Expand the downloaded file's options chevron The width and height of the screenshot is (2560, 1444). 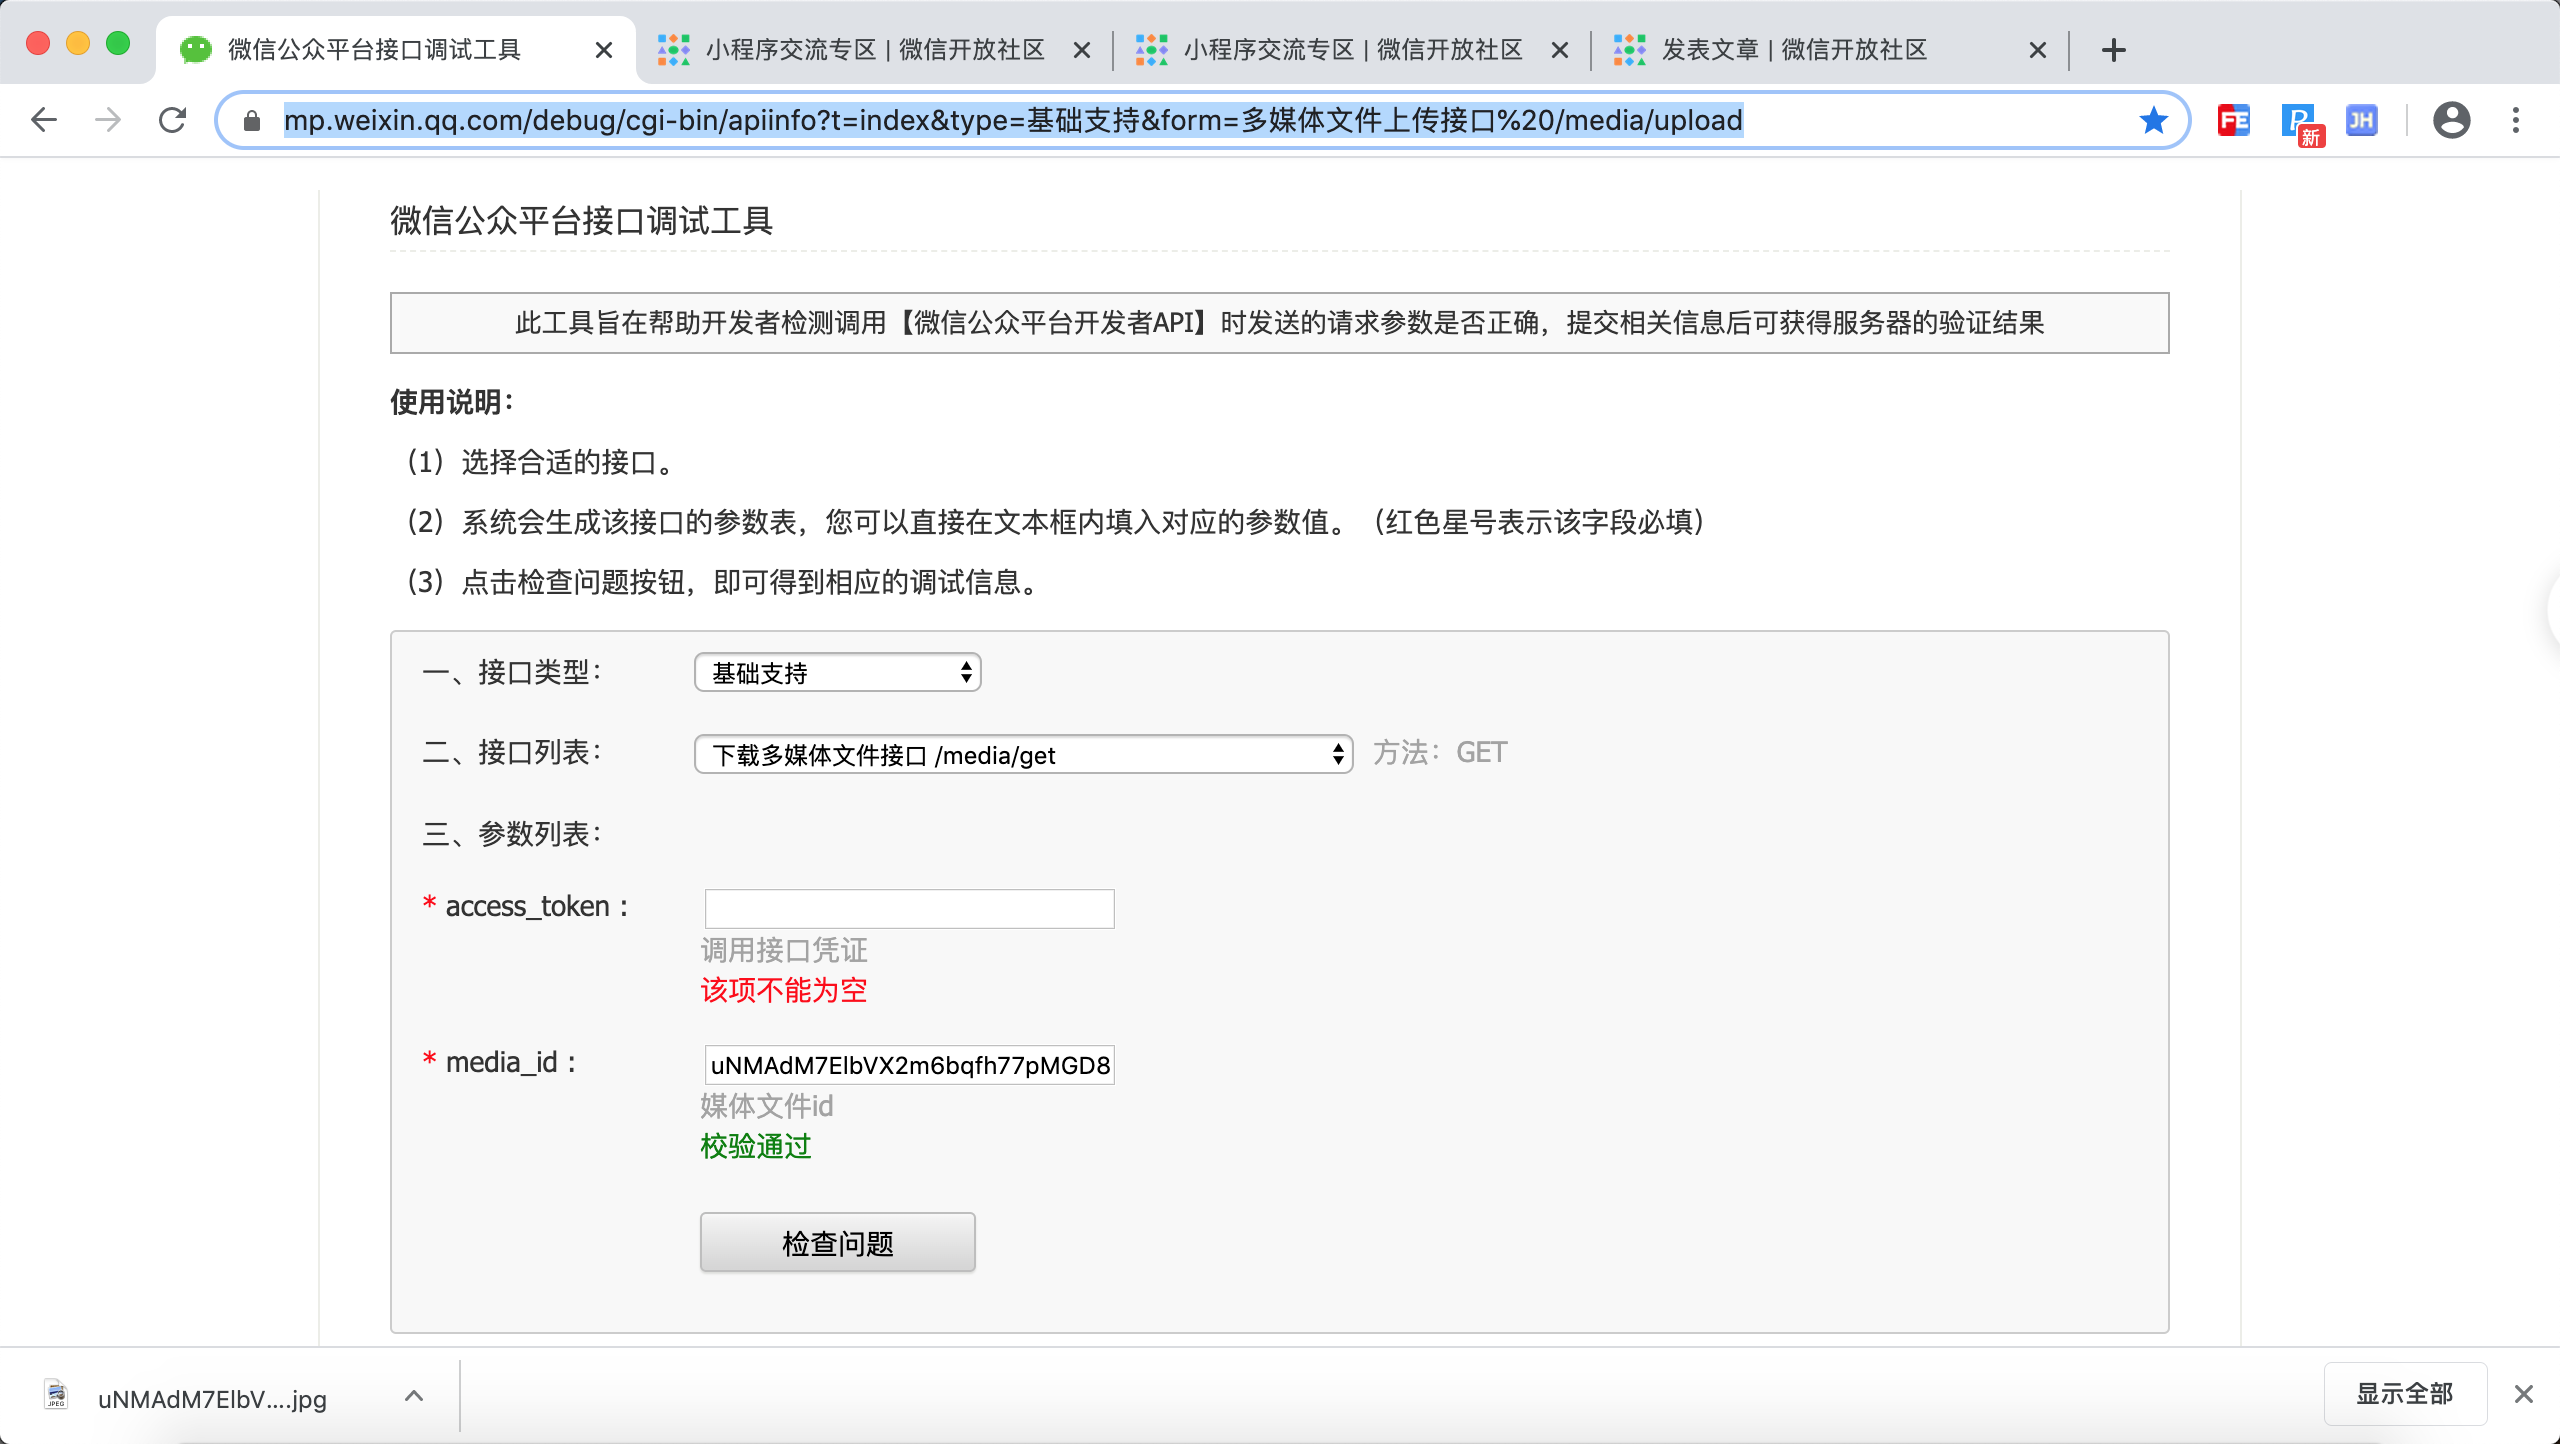click(413, 1396)
